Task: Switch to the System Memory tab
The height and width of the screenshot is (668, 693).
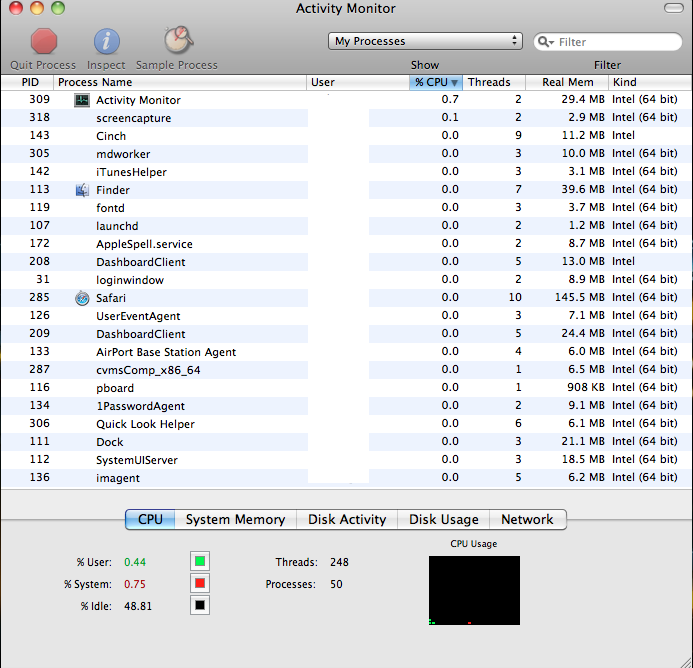Action: point(236,519)
